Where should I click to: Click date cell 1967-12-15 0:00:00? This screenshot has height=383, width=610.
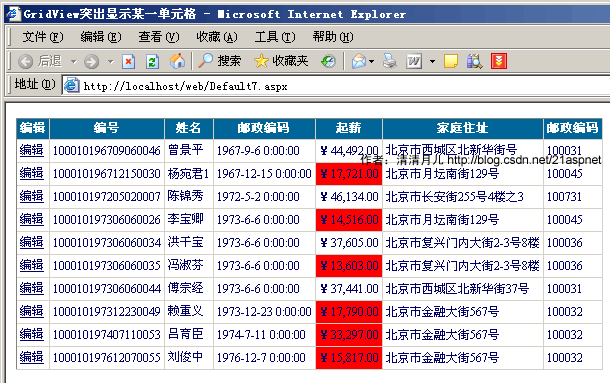[264, 174]
